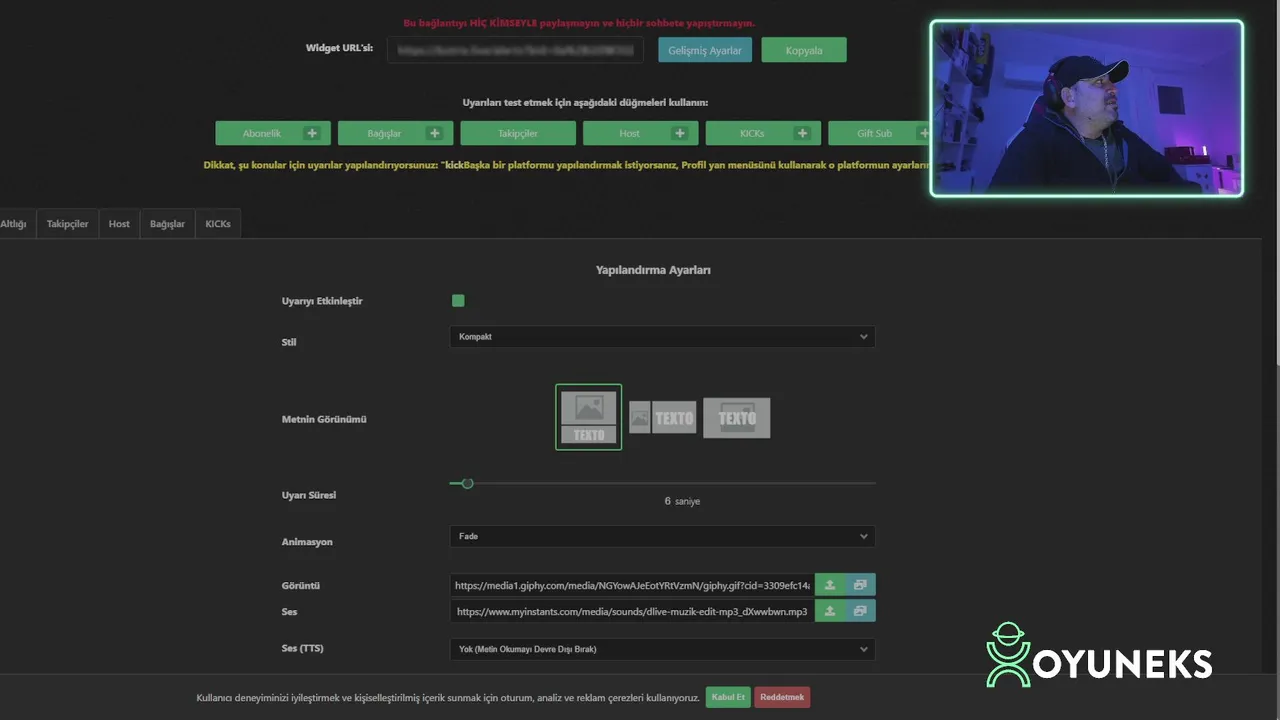
Task: Click inside the Widget URL field
Action: pos(515,49)
